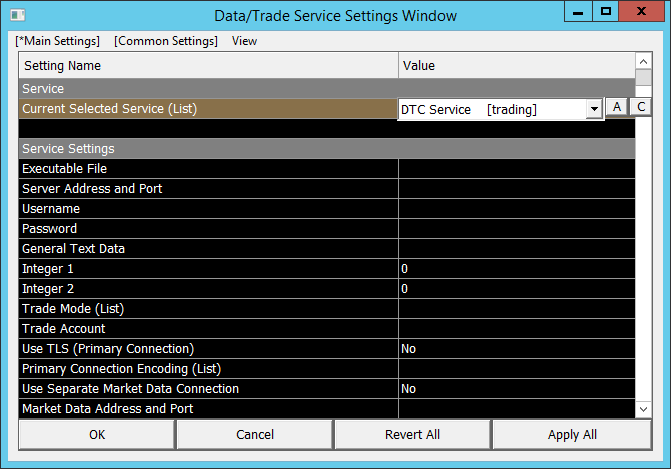
Task: Click Apply All button
Action: [x=571, y=435]
